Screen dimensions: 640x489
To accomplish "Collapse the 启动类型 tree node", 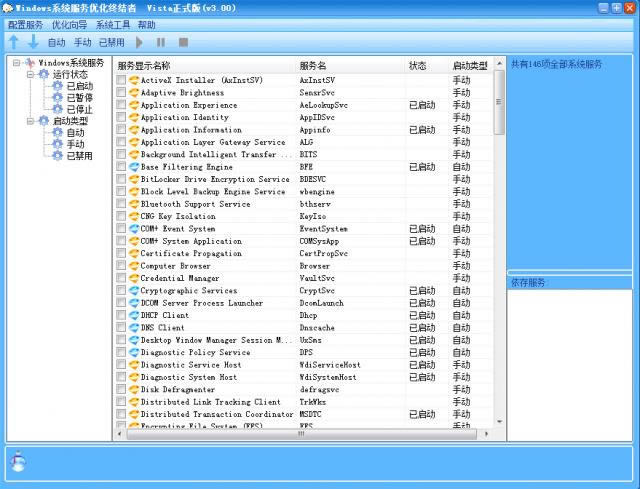I will click(x=31, y=121).
